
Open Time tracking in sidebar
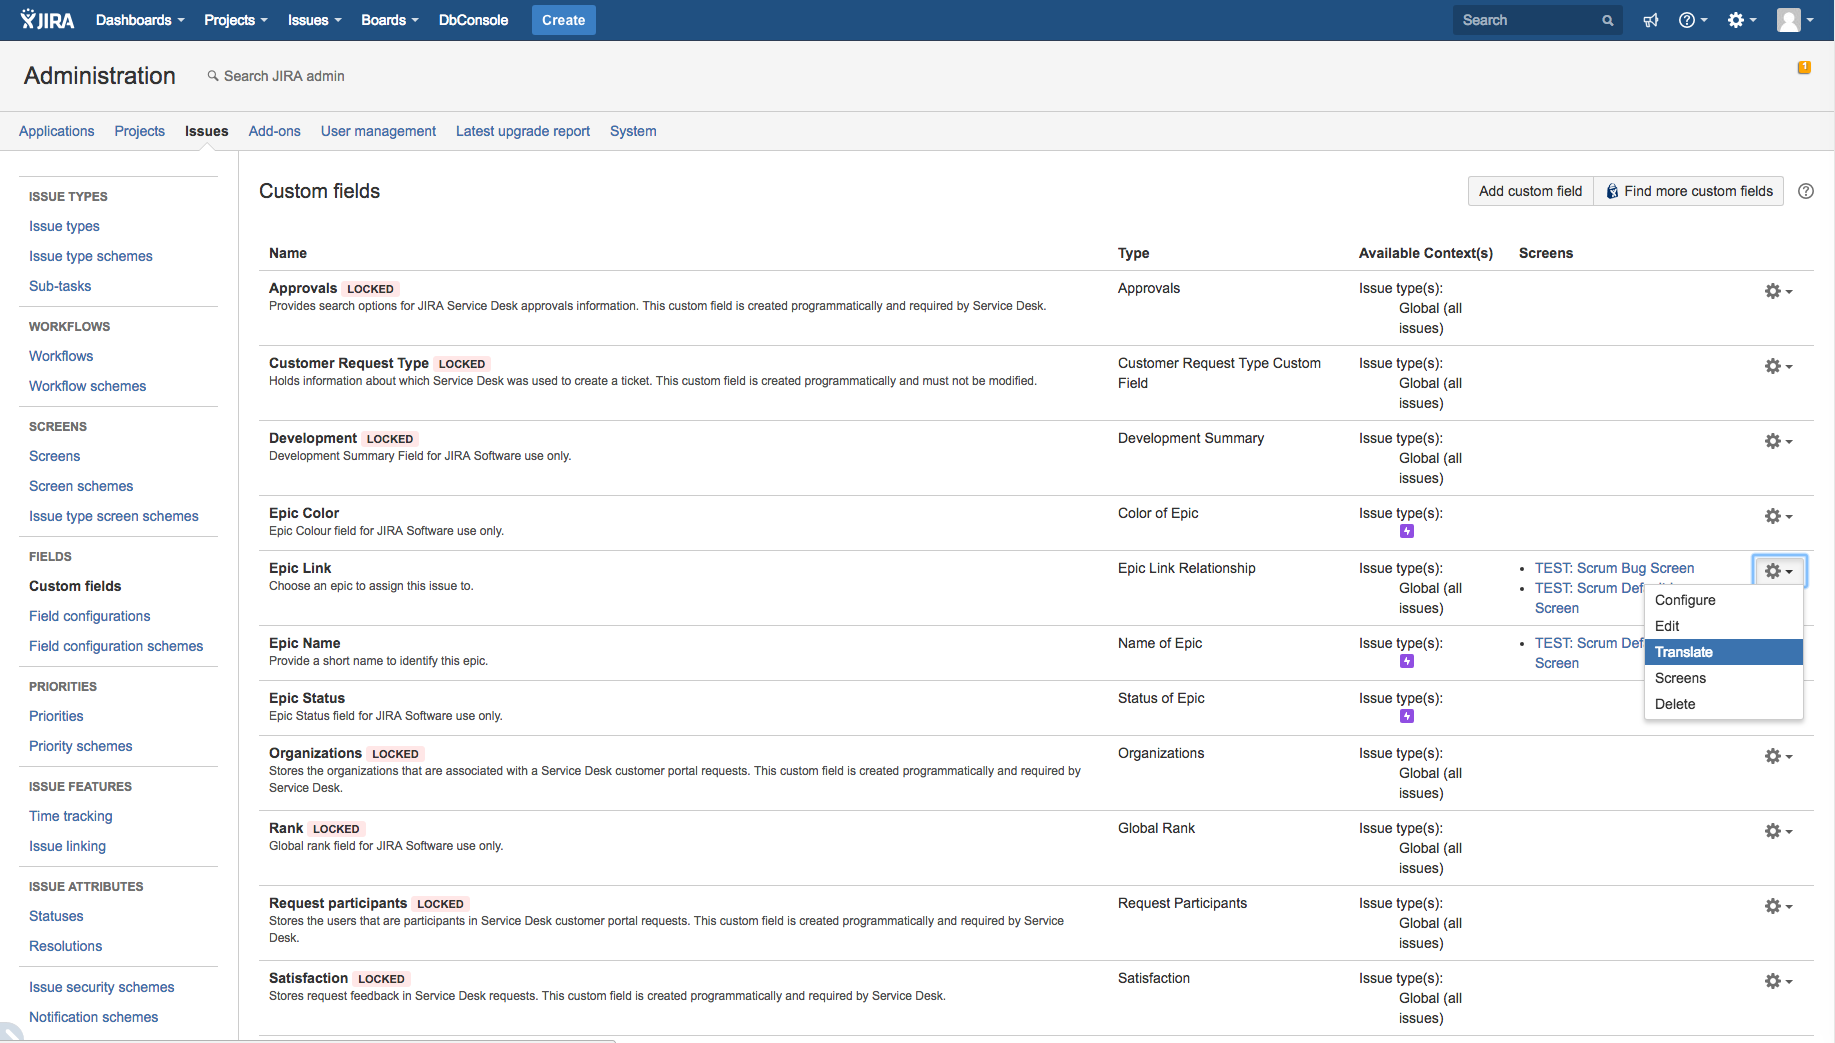tap(71, 816)
